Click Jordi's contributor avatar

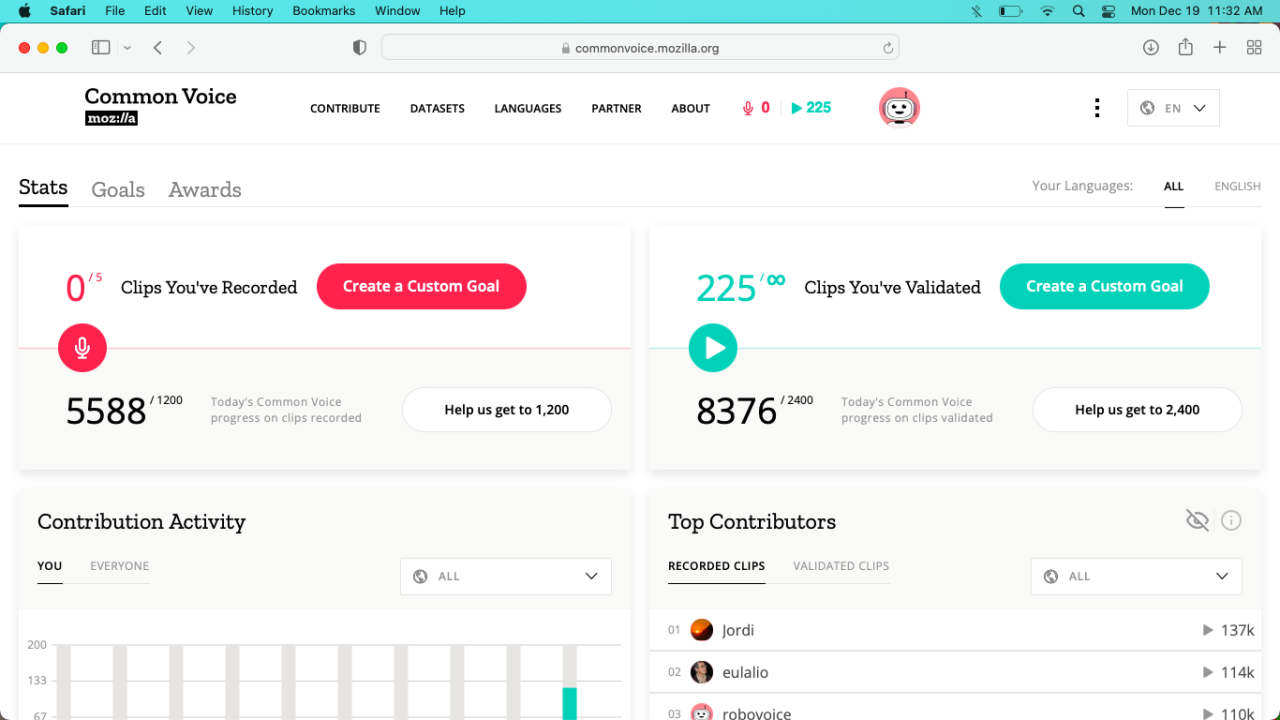pyautogui.click(x=702, y=630)
